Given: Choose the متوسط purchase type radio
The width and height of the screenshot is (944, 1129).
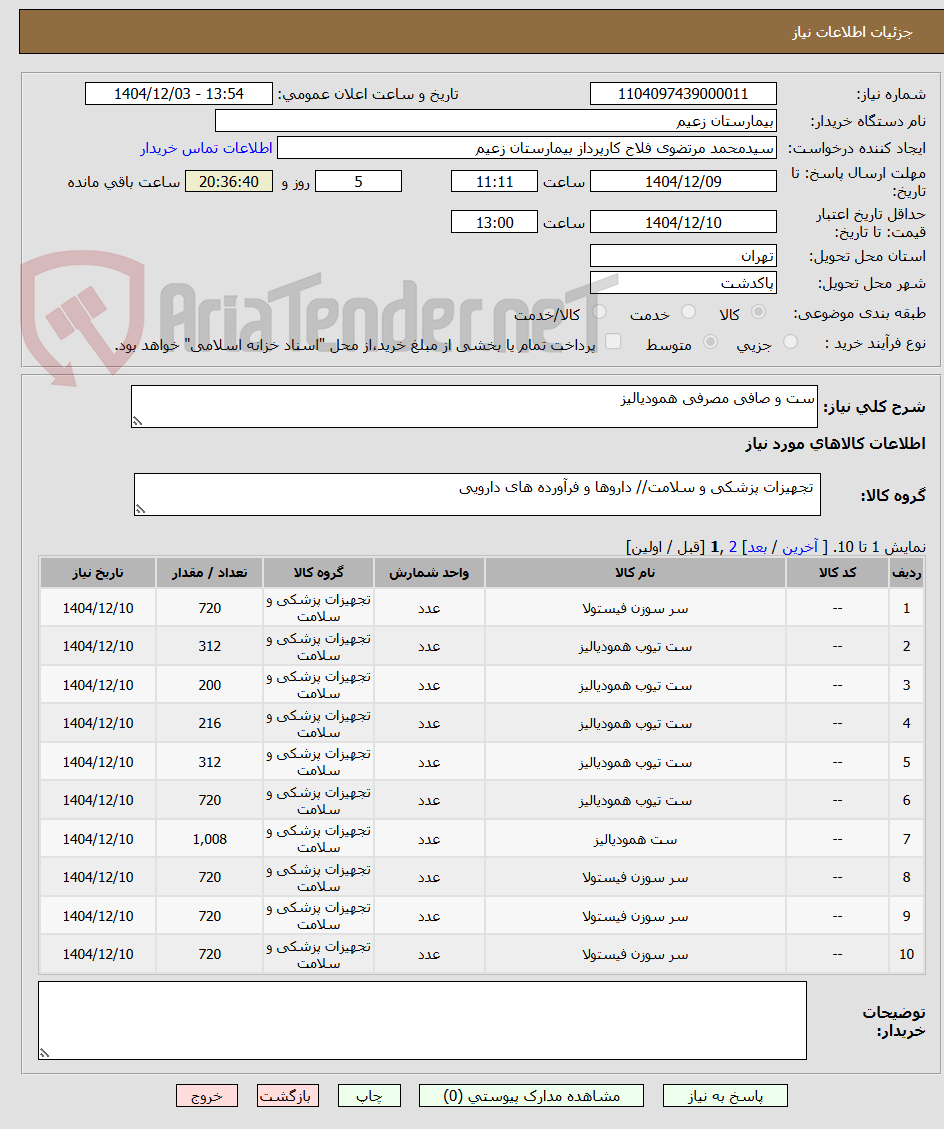Looking at the screenshot, I should (x=710, y=343).
